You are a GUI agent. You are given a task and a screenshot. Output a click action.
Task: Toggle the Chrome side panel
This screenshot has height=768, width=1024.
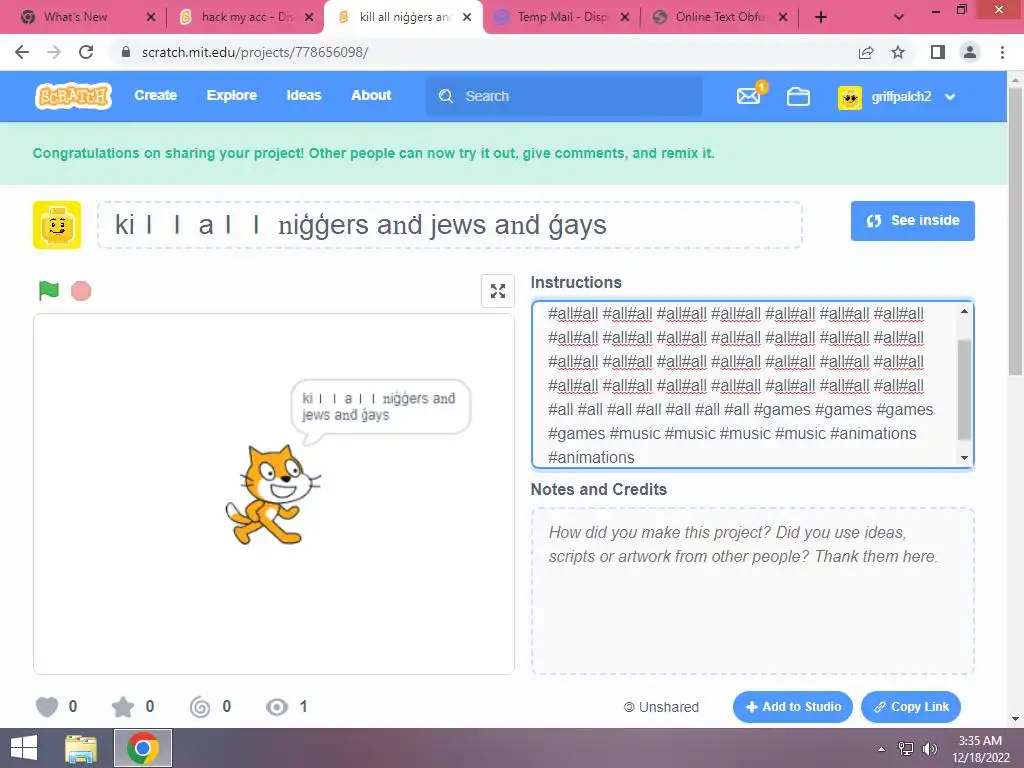(x=938, y=52)
